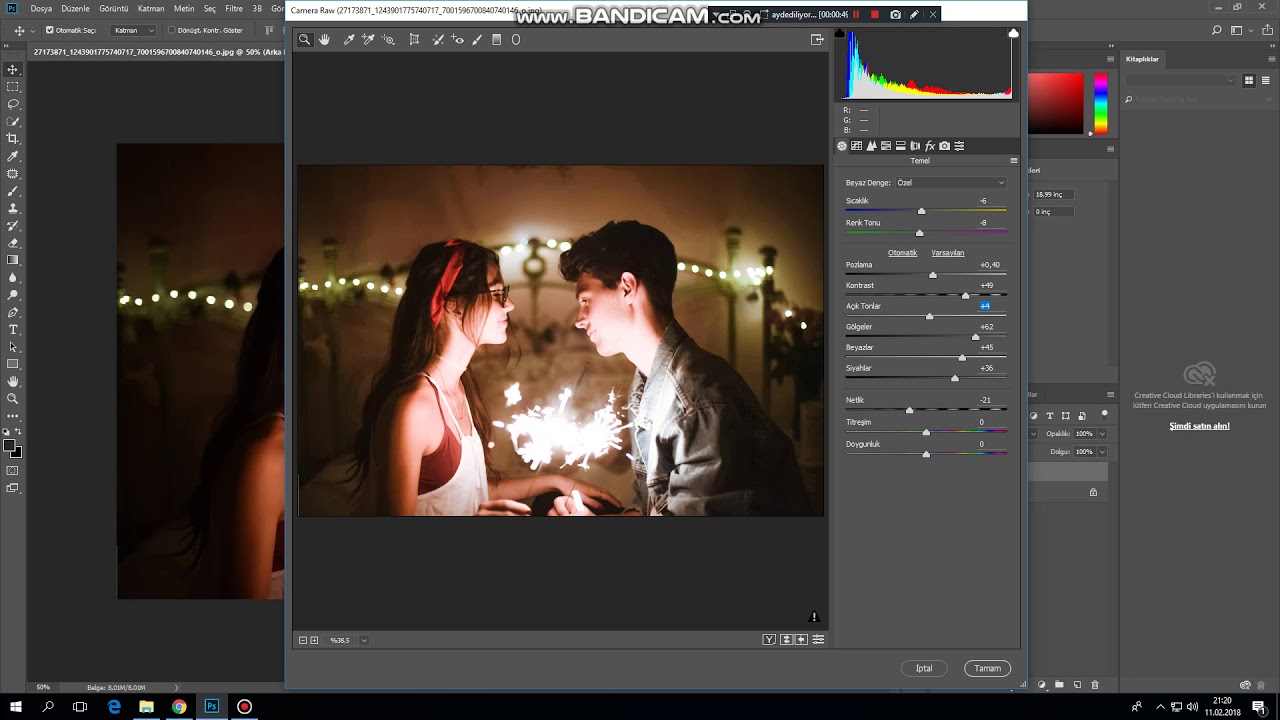The width and height of the screenshot is (1280, 720).
Task: Select the Spot Removal tool
Action: [x=438, y=40]
